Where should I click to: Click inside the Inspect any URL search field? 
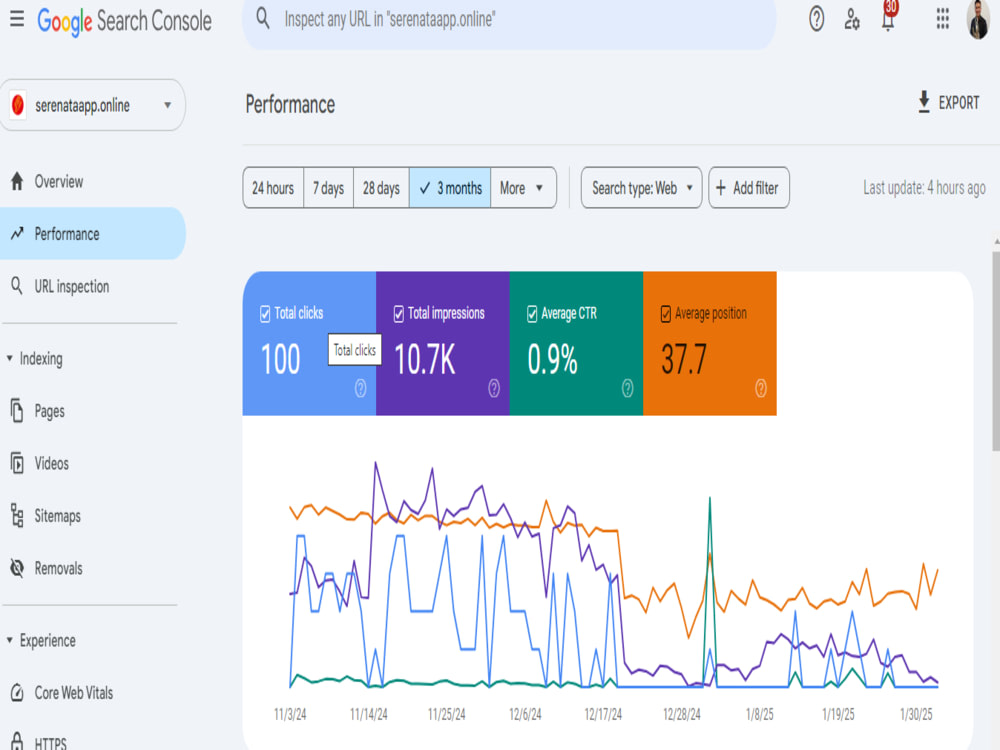(509, 20)
